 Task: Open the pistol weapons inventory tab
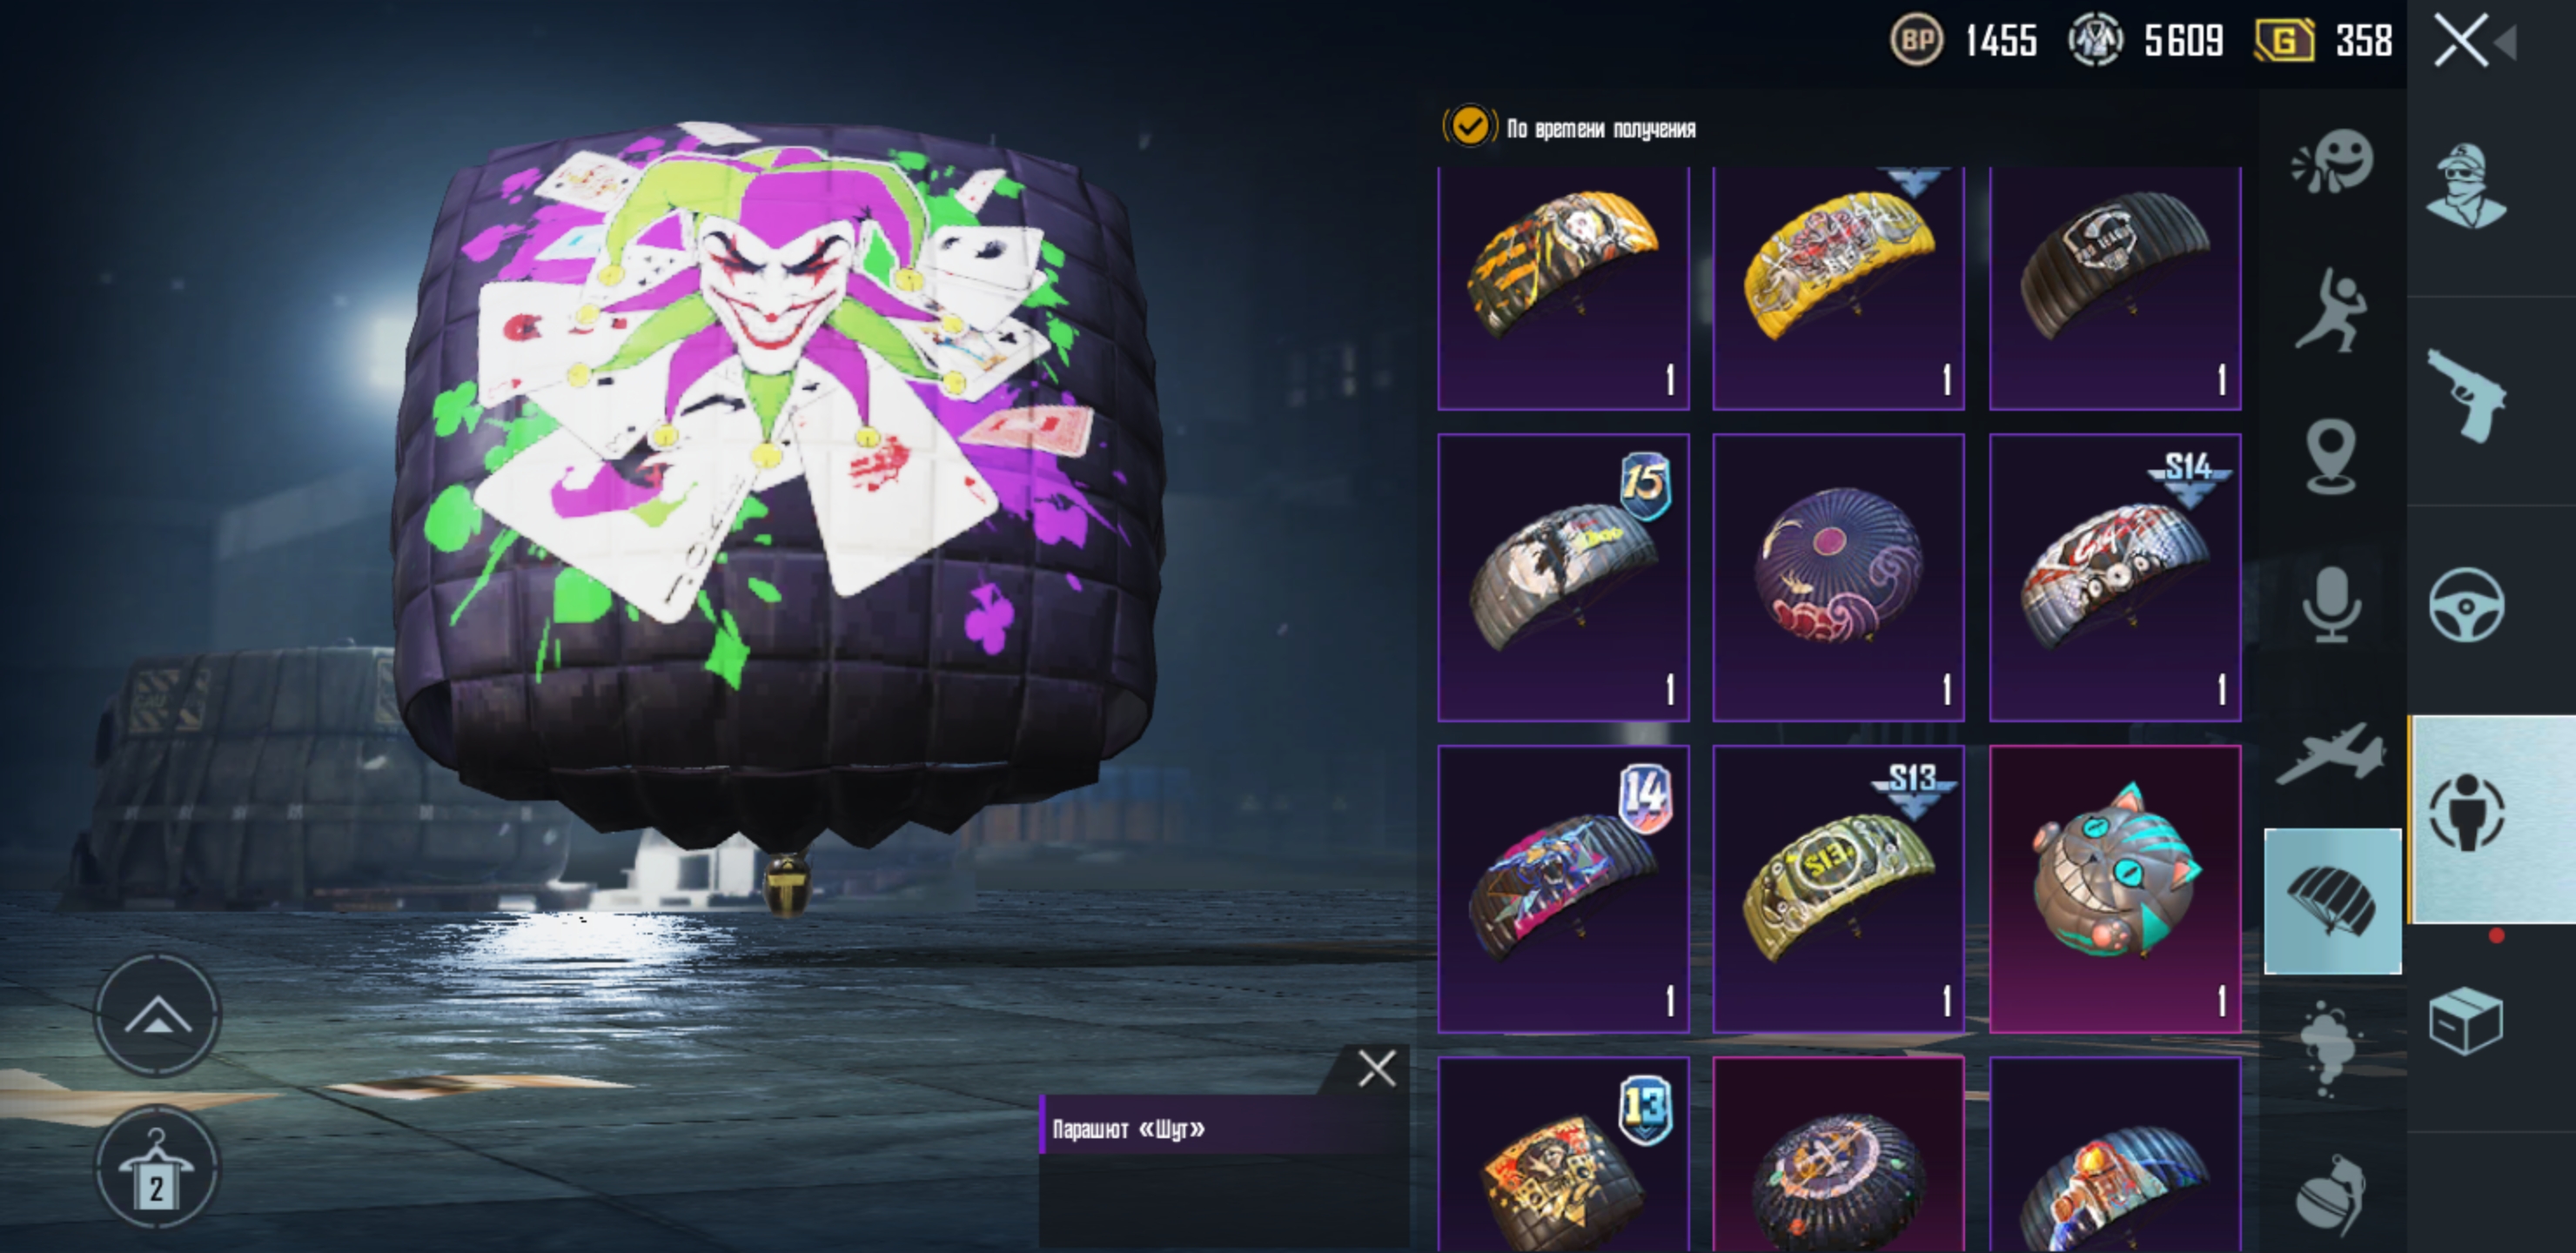[2468, 396]
